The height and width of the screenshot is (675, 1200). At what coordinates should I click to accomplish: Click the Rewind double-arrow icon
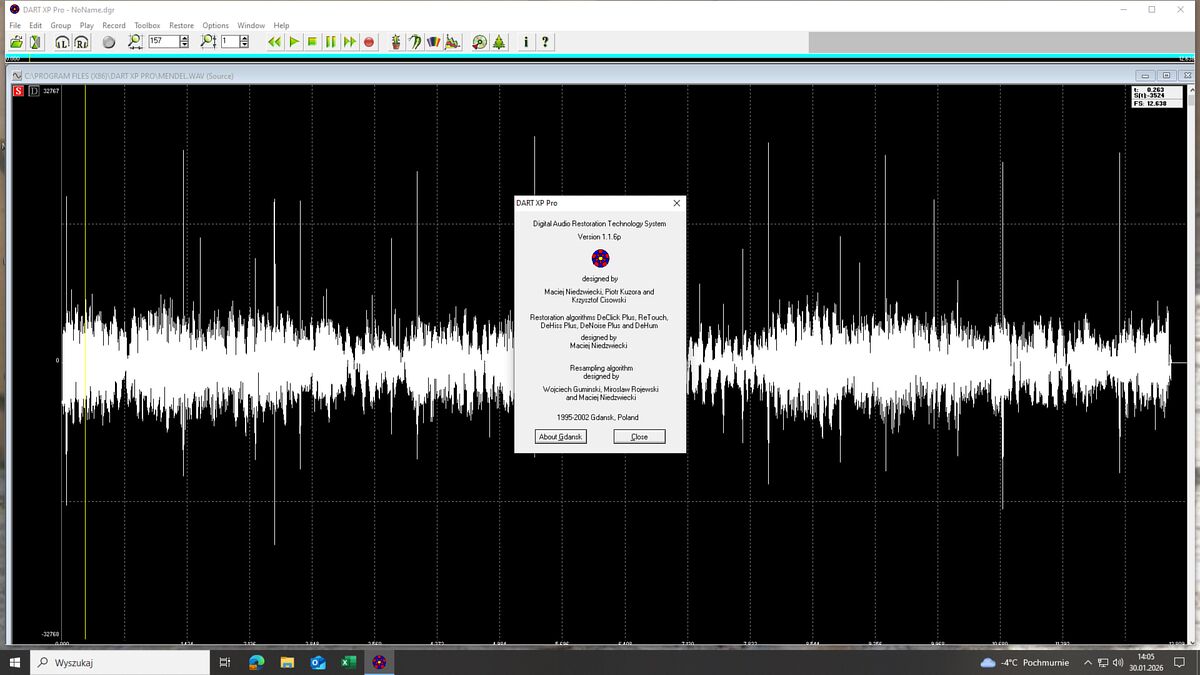pyautogui.click(x=275, y=42)
